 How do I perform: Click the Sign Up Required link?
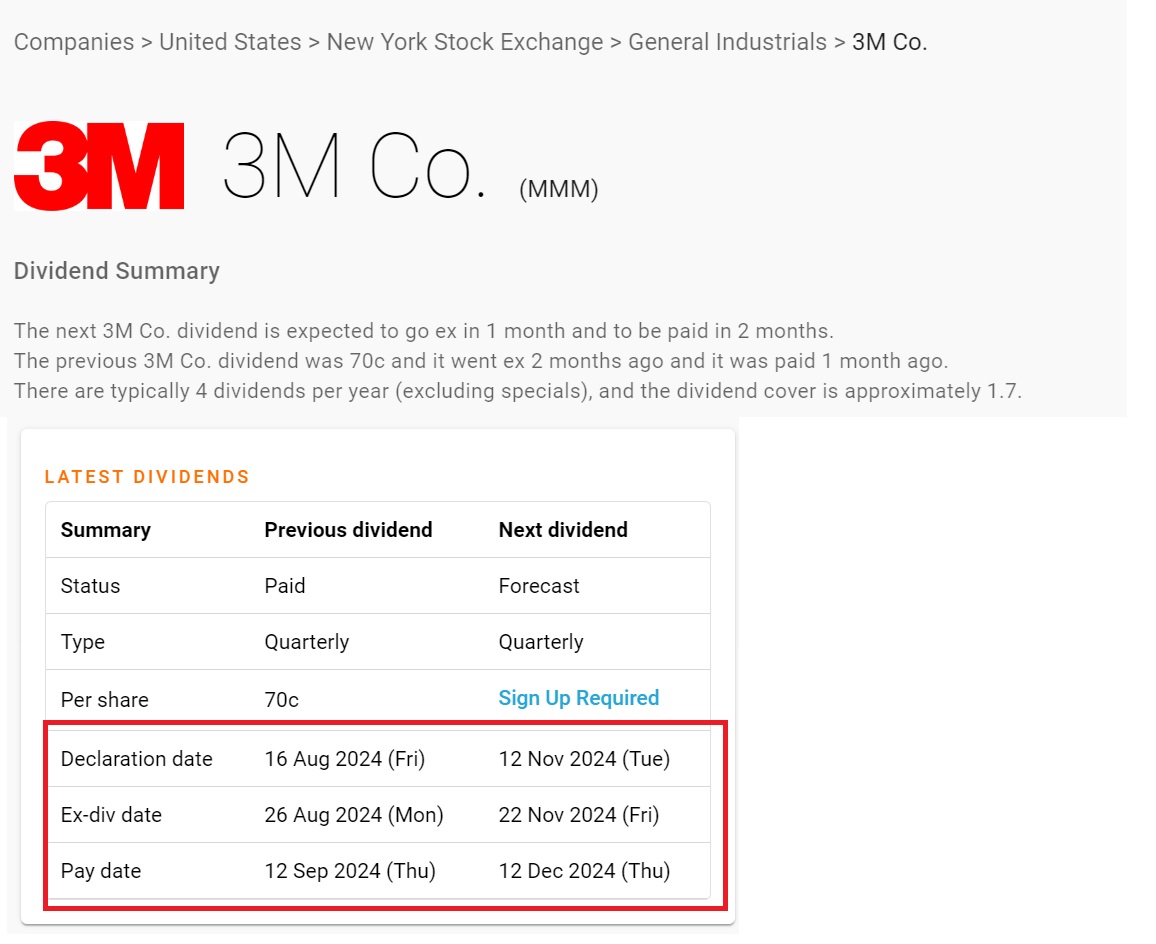[x=579, y=698]
